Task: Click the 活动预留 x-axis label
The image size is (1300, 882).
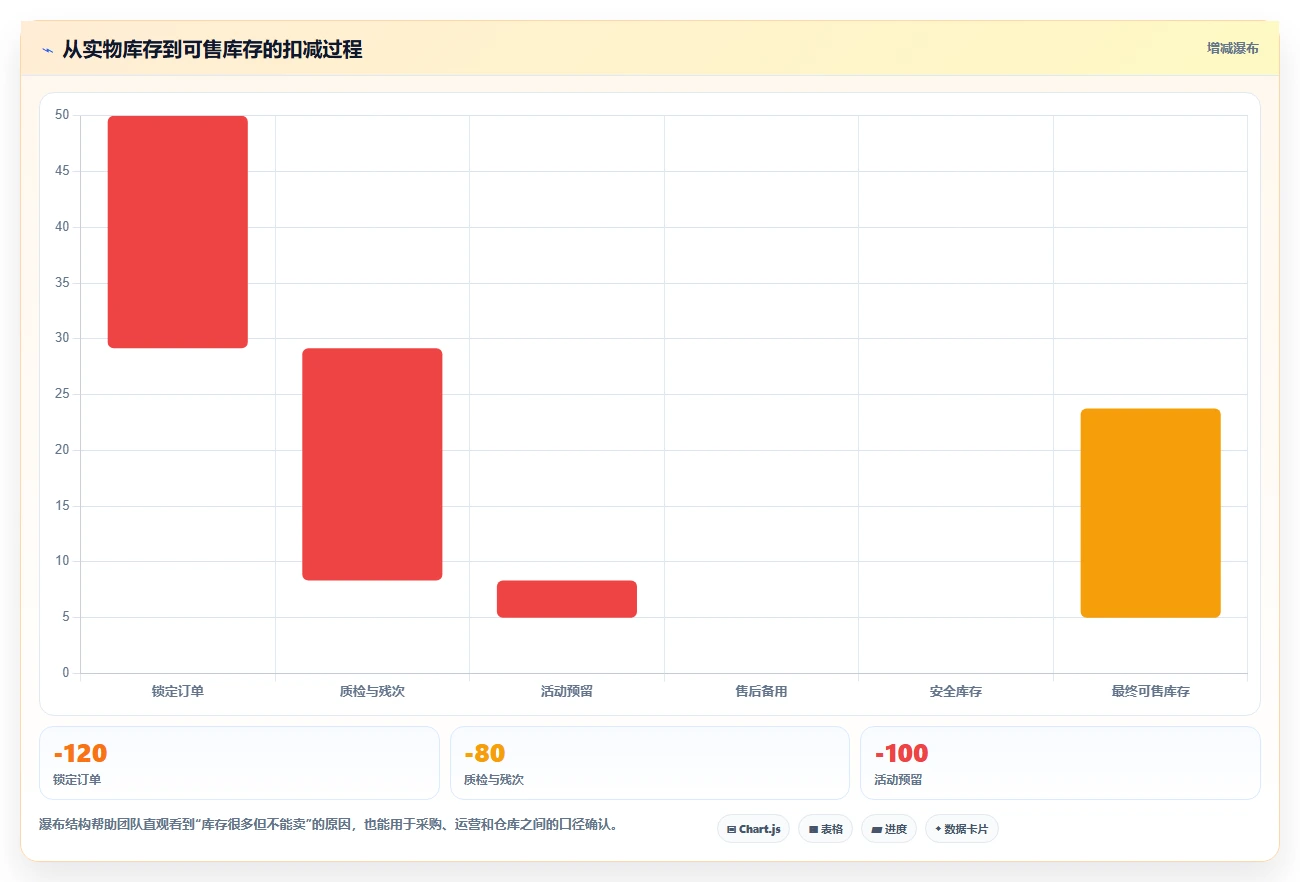Action: point(567,691)
